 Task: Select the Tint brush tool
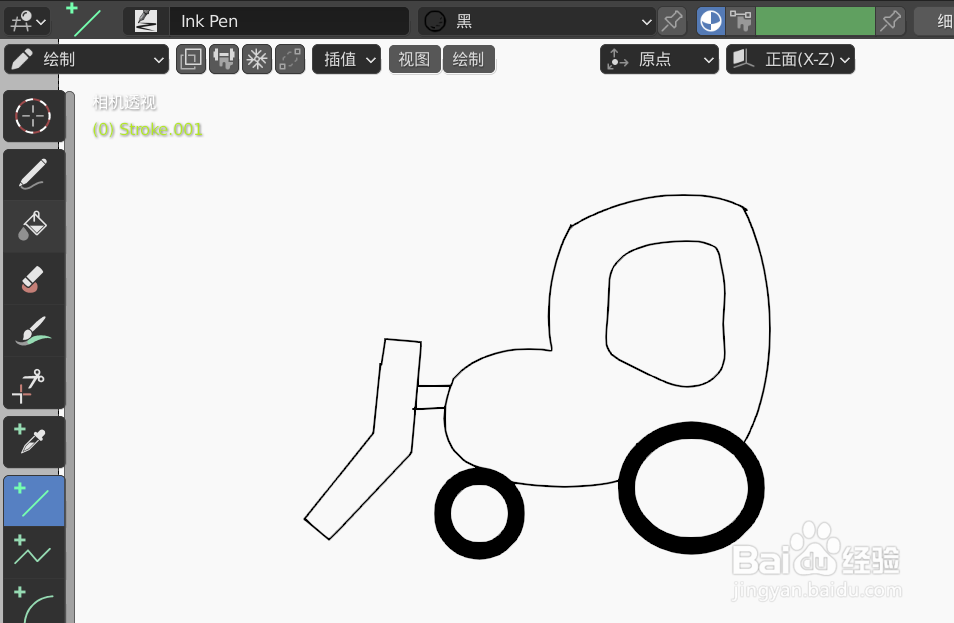pyautogui.click(x=34, y=330)
